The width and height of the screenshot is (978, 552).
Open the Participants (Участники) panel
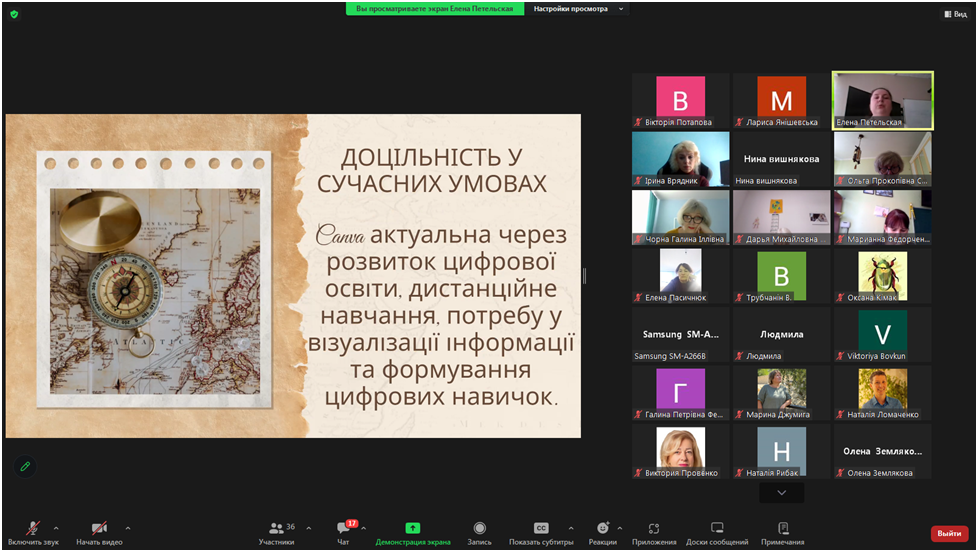(276, 528)
